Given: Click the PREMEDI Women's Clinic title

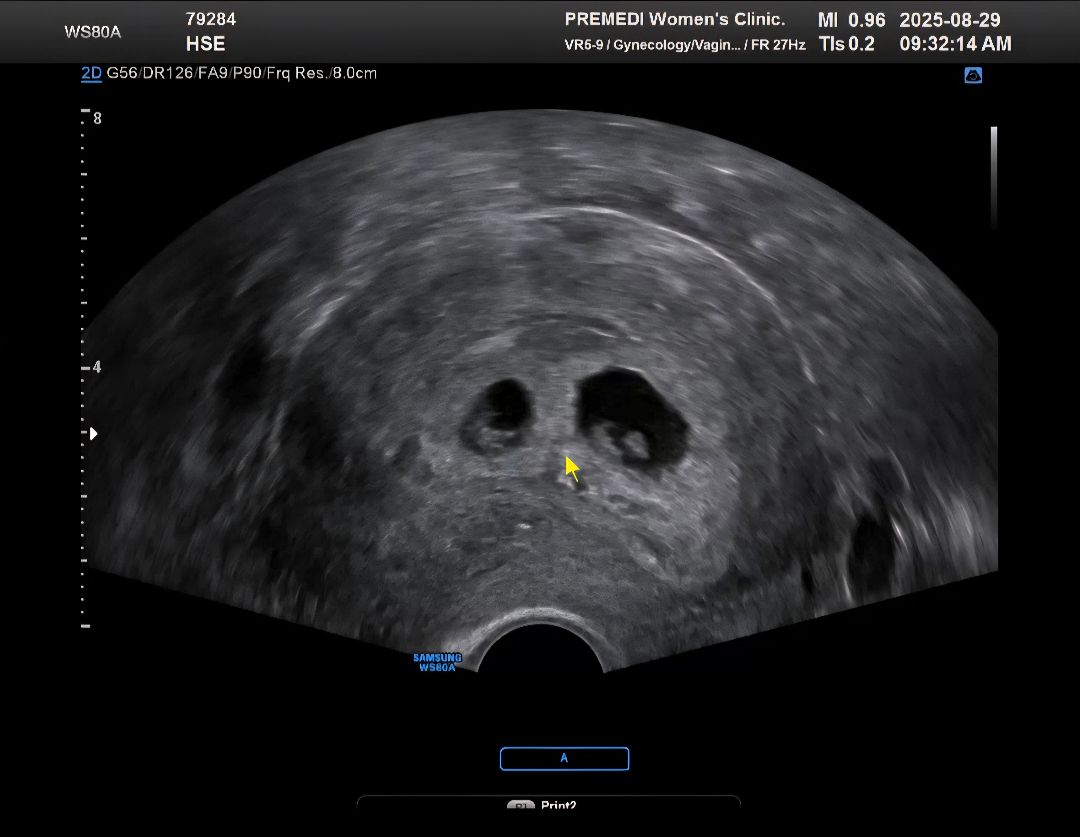Looking at the screenshot, I should point(675,19).
